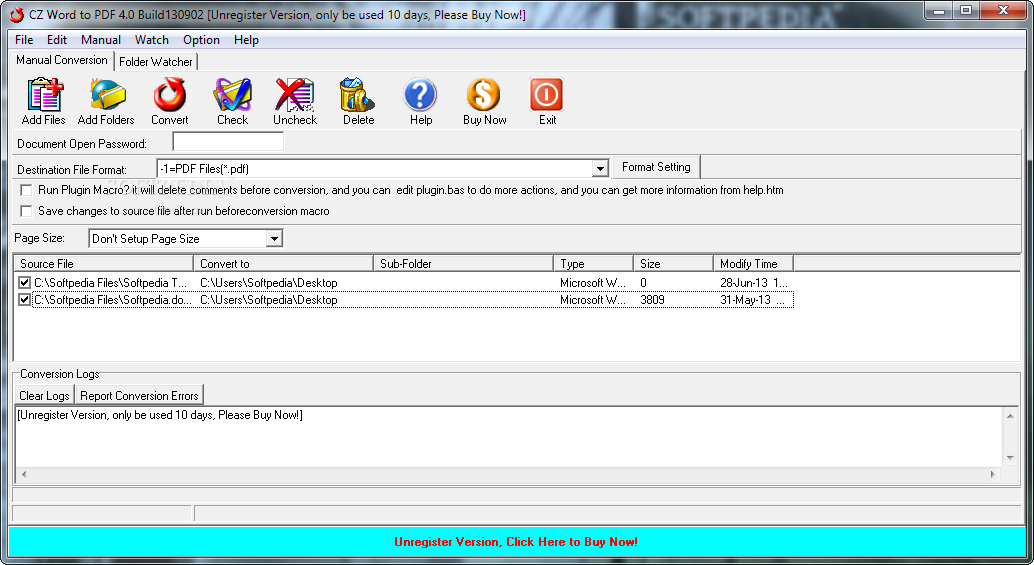Switch to the Folder Watcher tab
This screenshot has width=1034, height=565.
pos(156,61)
